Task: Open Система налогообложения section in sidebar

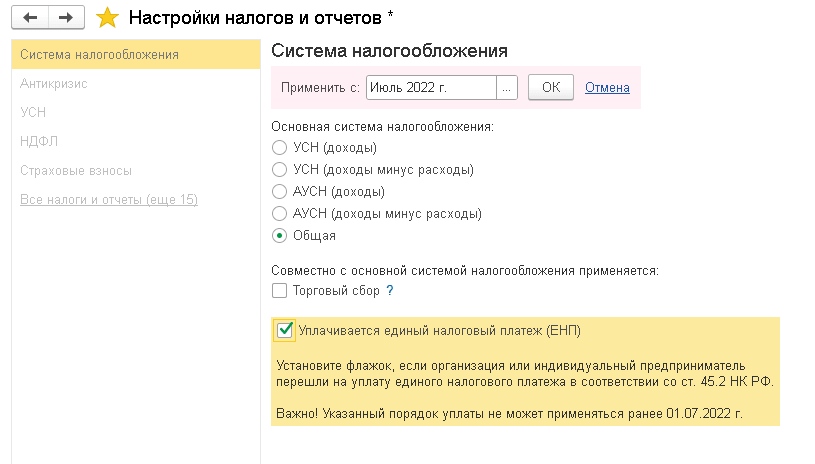Action: pos(99,54)
